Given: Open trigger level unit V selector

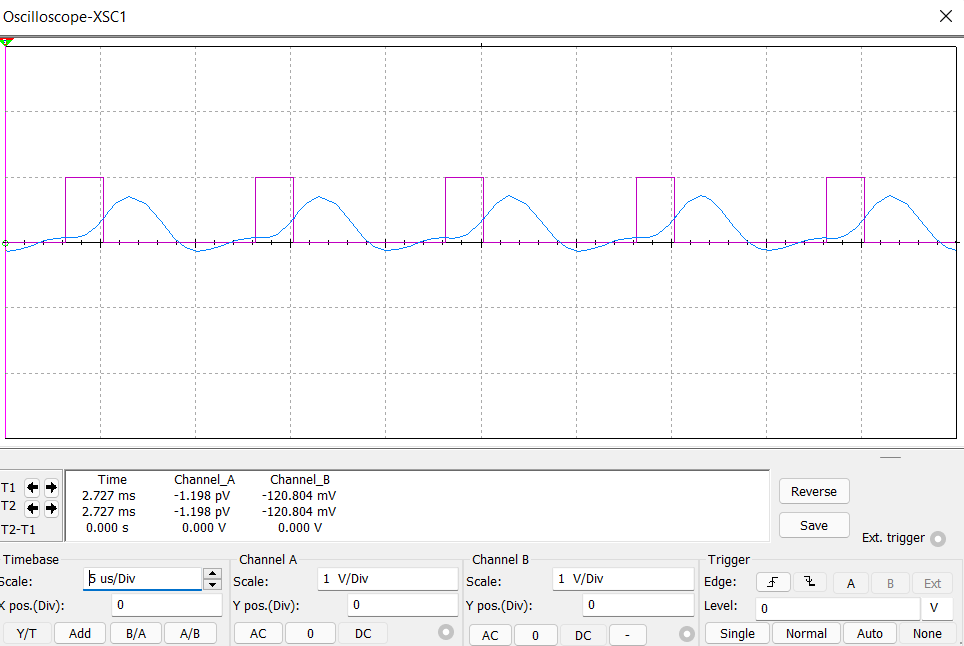Looking at the screenshot, I should (937, 609).
